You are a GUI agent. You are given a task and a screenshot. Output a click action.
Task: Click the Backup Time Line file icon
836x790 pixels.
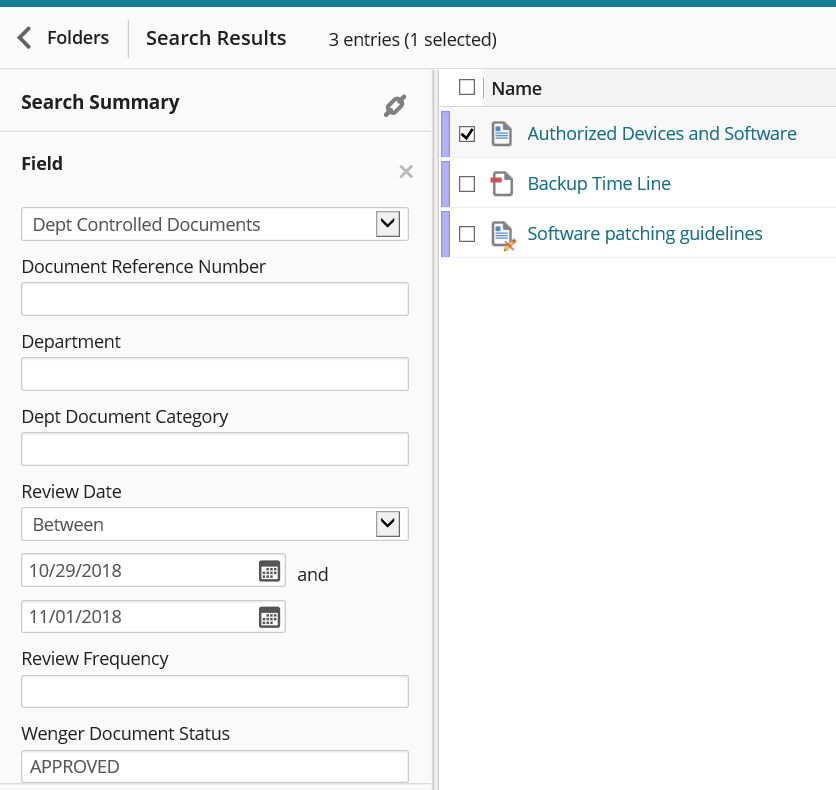[x=501, y=184]
